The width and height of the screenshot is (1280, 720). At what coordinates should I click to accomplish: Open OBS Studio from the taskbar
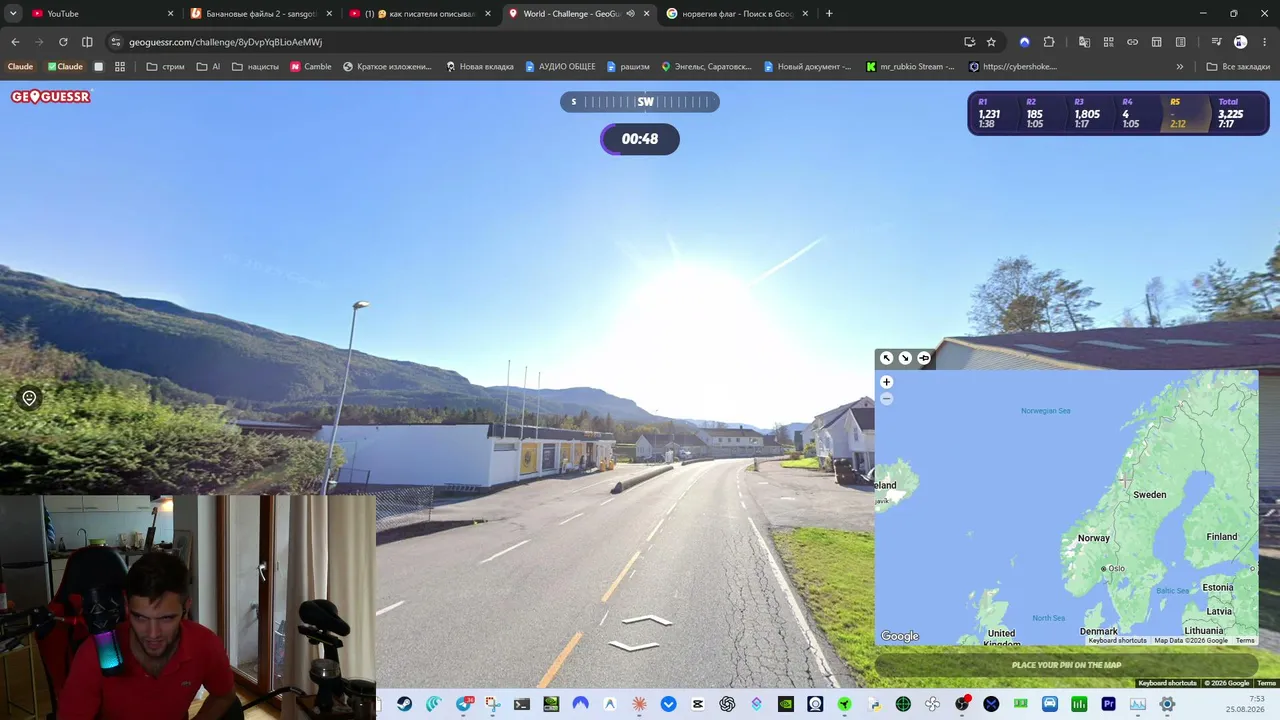[962, 704]
